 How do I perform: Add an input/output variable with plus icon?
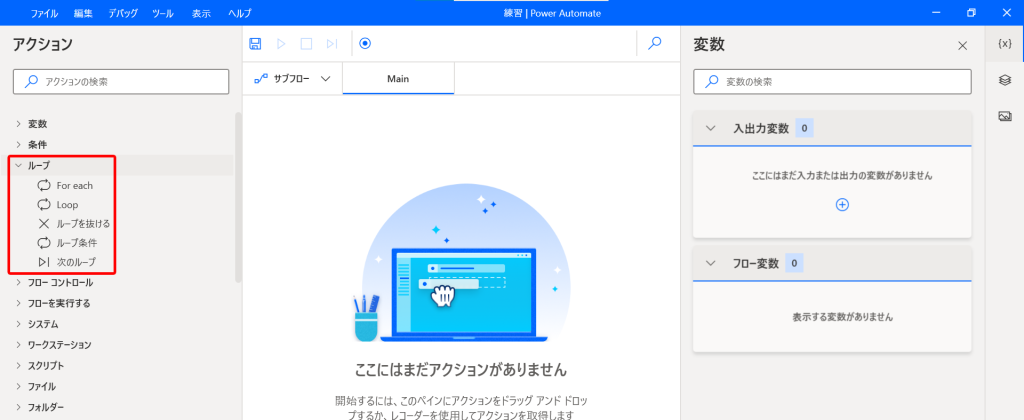[842, 204]
